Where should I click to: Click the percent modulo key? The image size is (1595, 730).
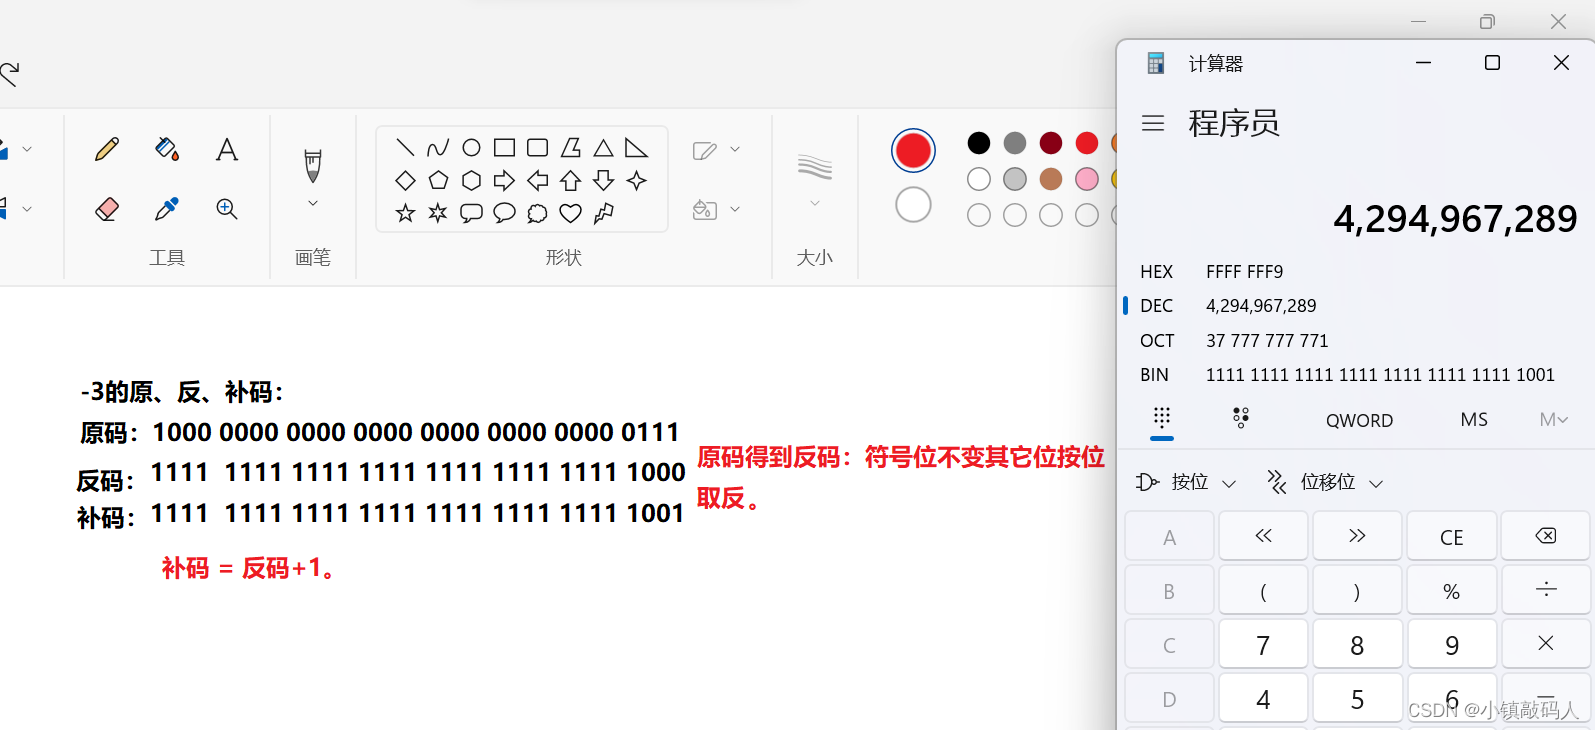pos(1452,591)
